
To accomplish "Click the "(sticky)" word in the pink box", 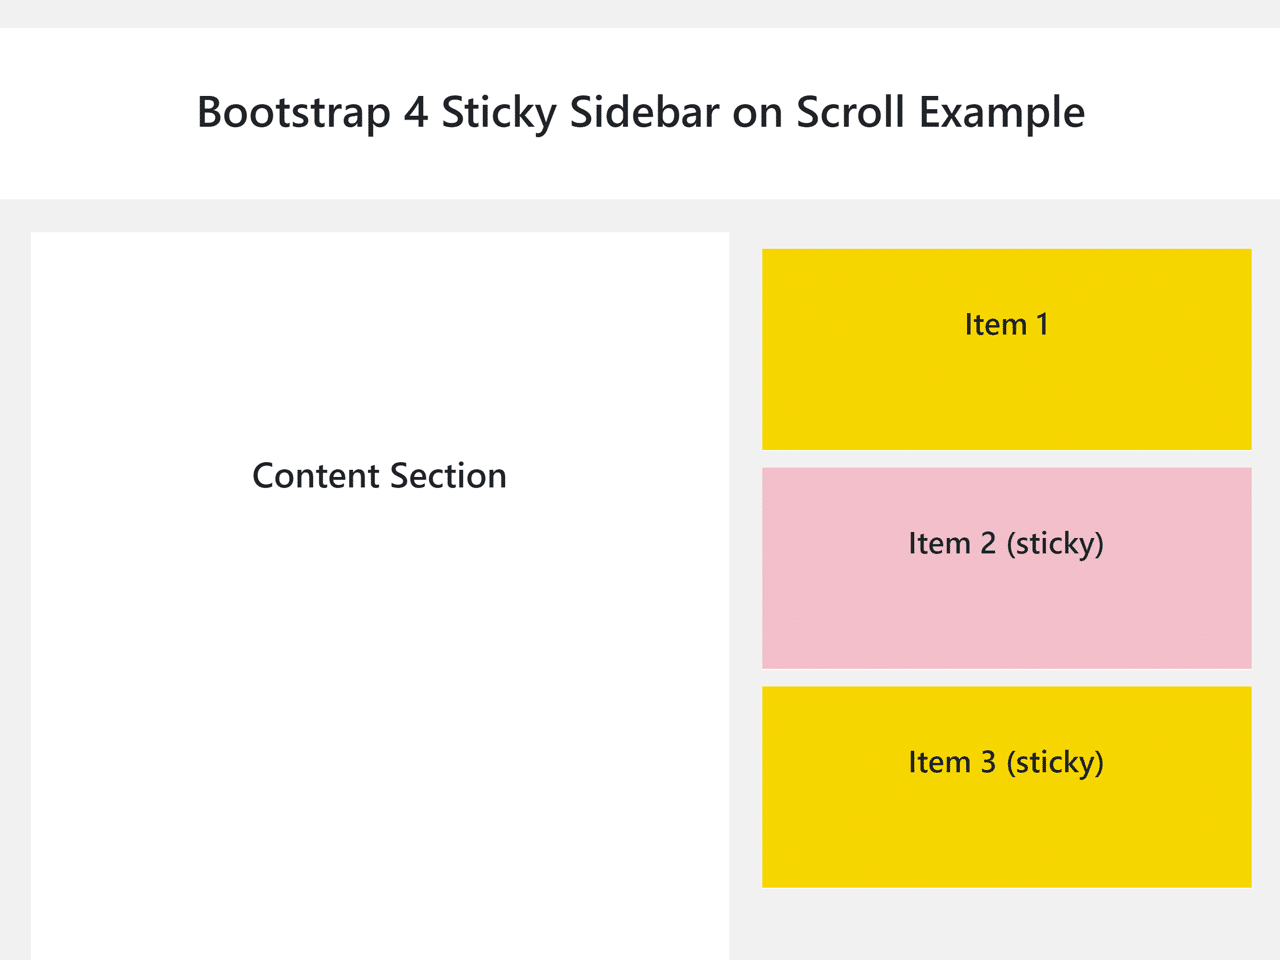I will pos(1055,543).
